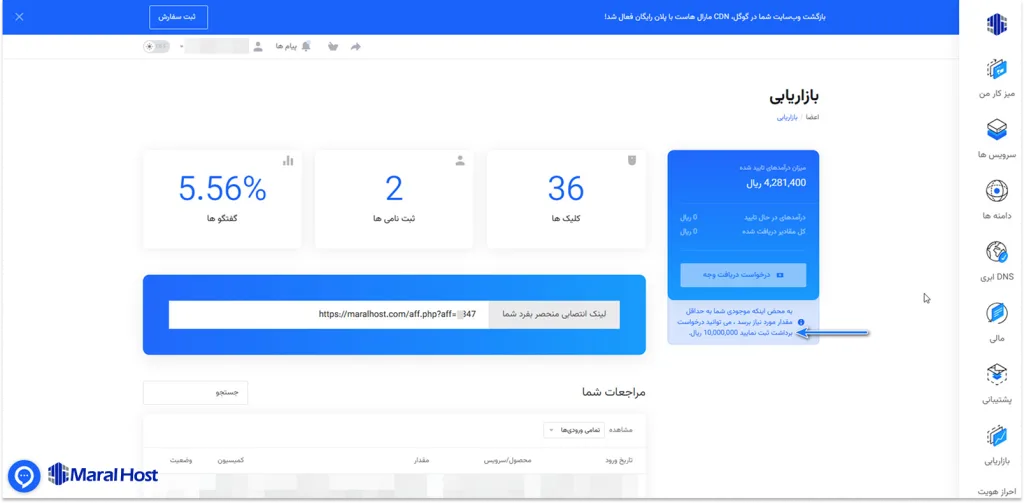Click the 5.56% conversion value

point(223,189)
